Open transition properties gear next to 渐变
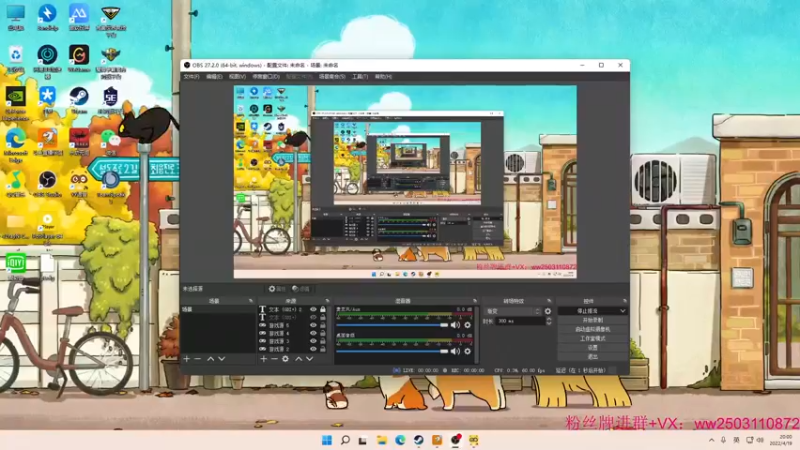The image size is (800, 450). point(548,311)
